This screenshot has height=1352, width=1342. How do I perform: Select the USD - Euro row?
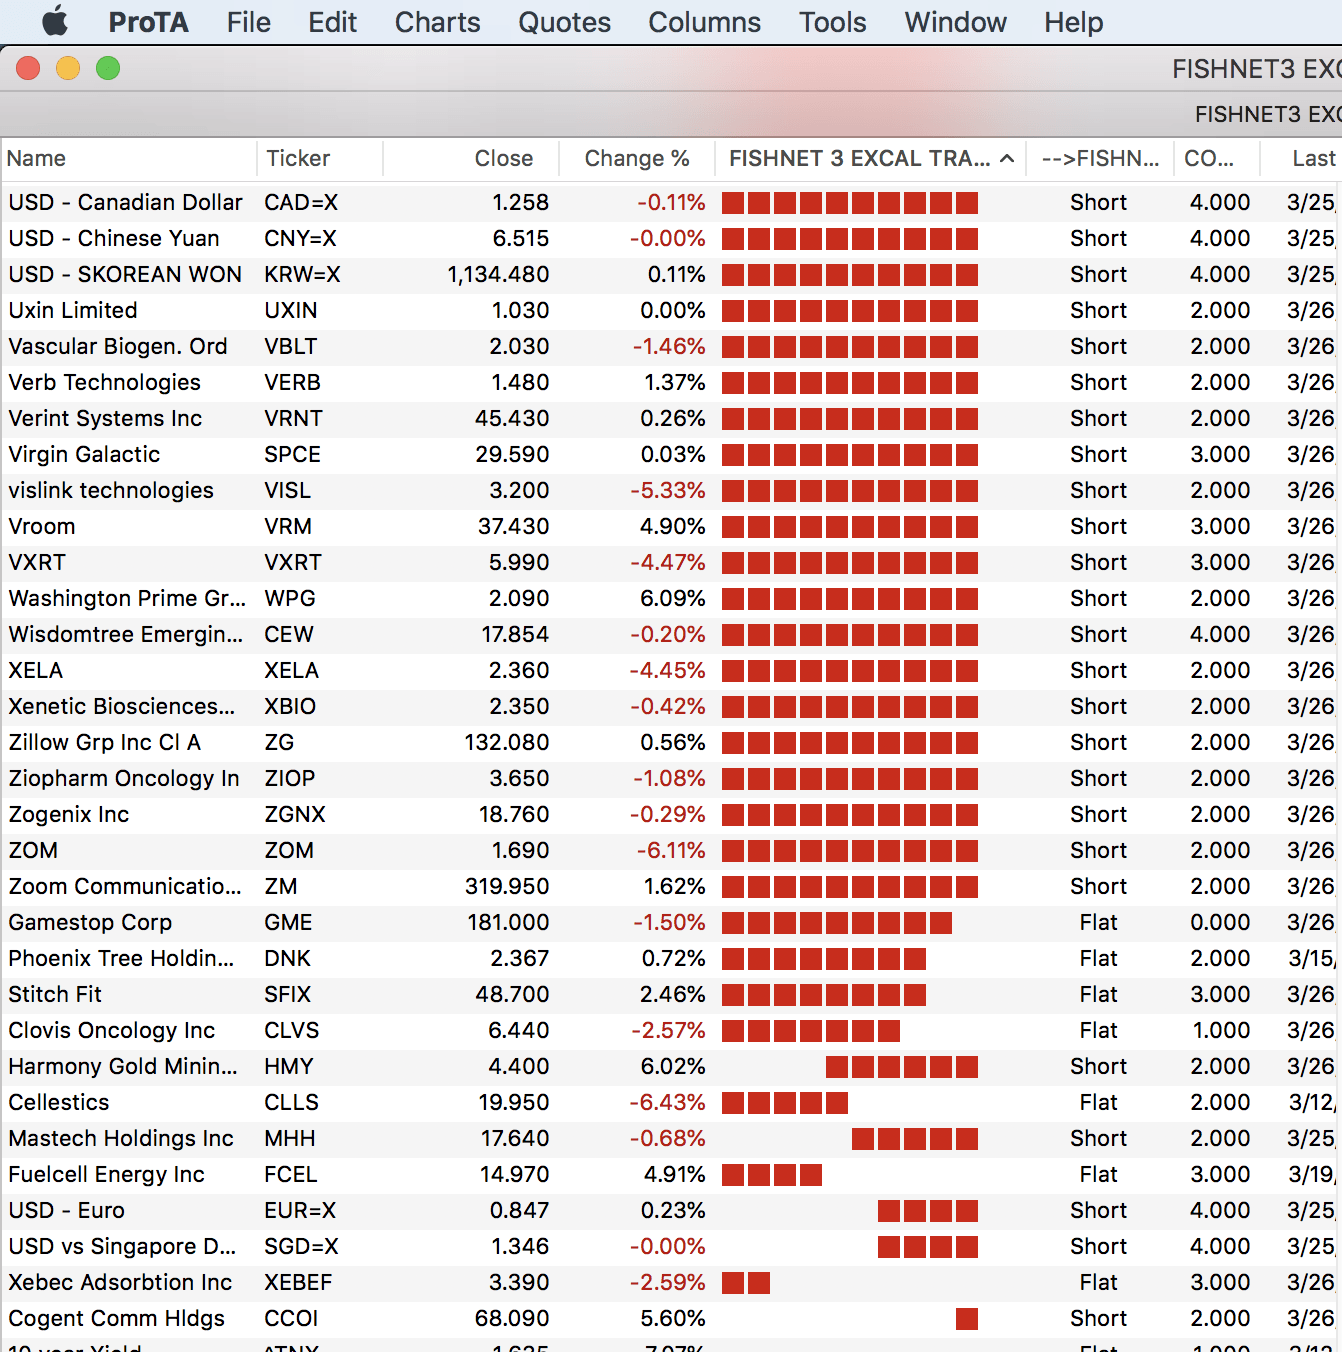pos(671,1210)
